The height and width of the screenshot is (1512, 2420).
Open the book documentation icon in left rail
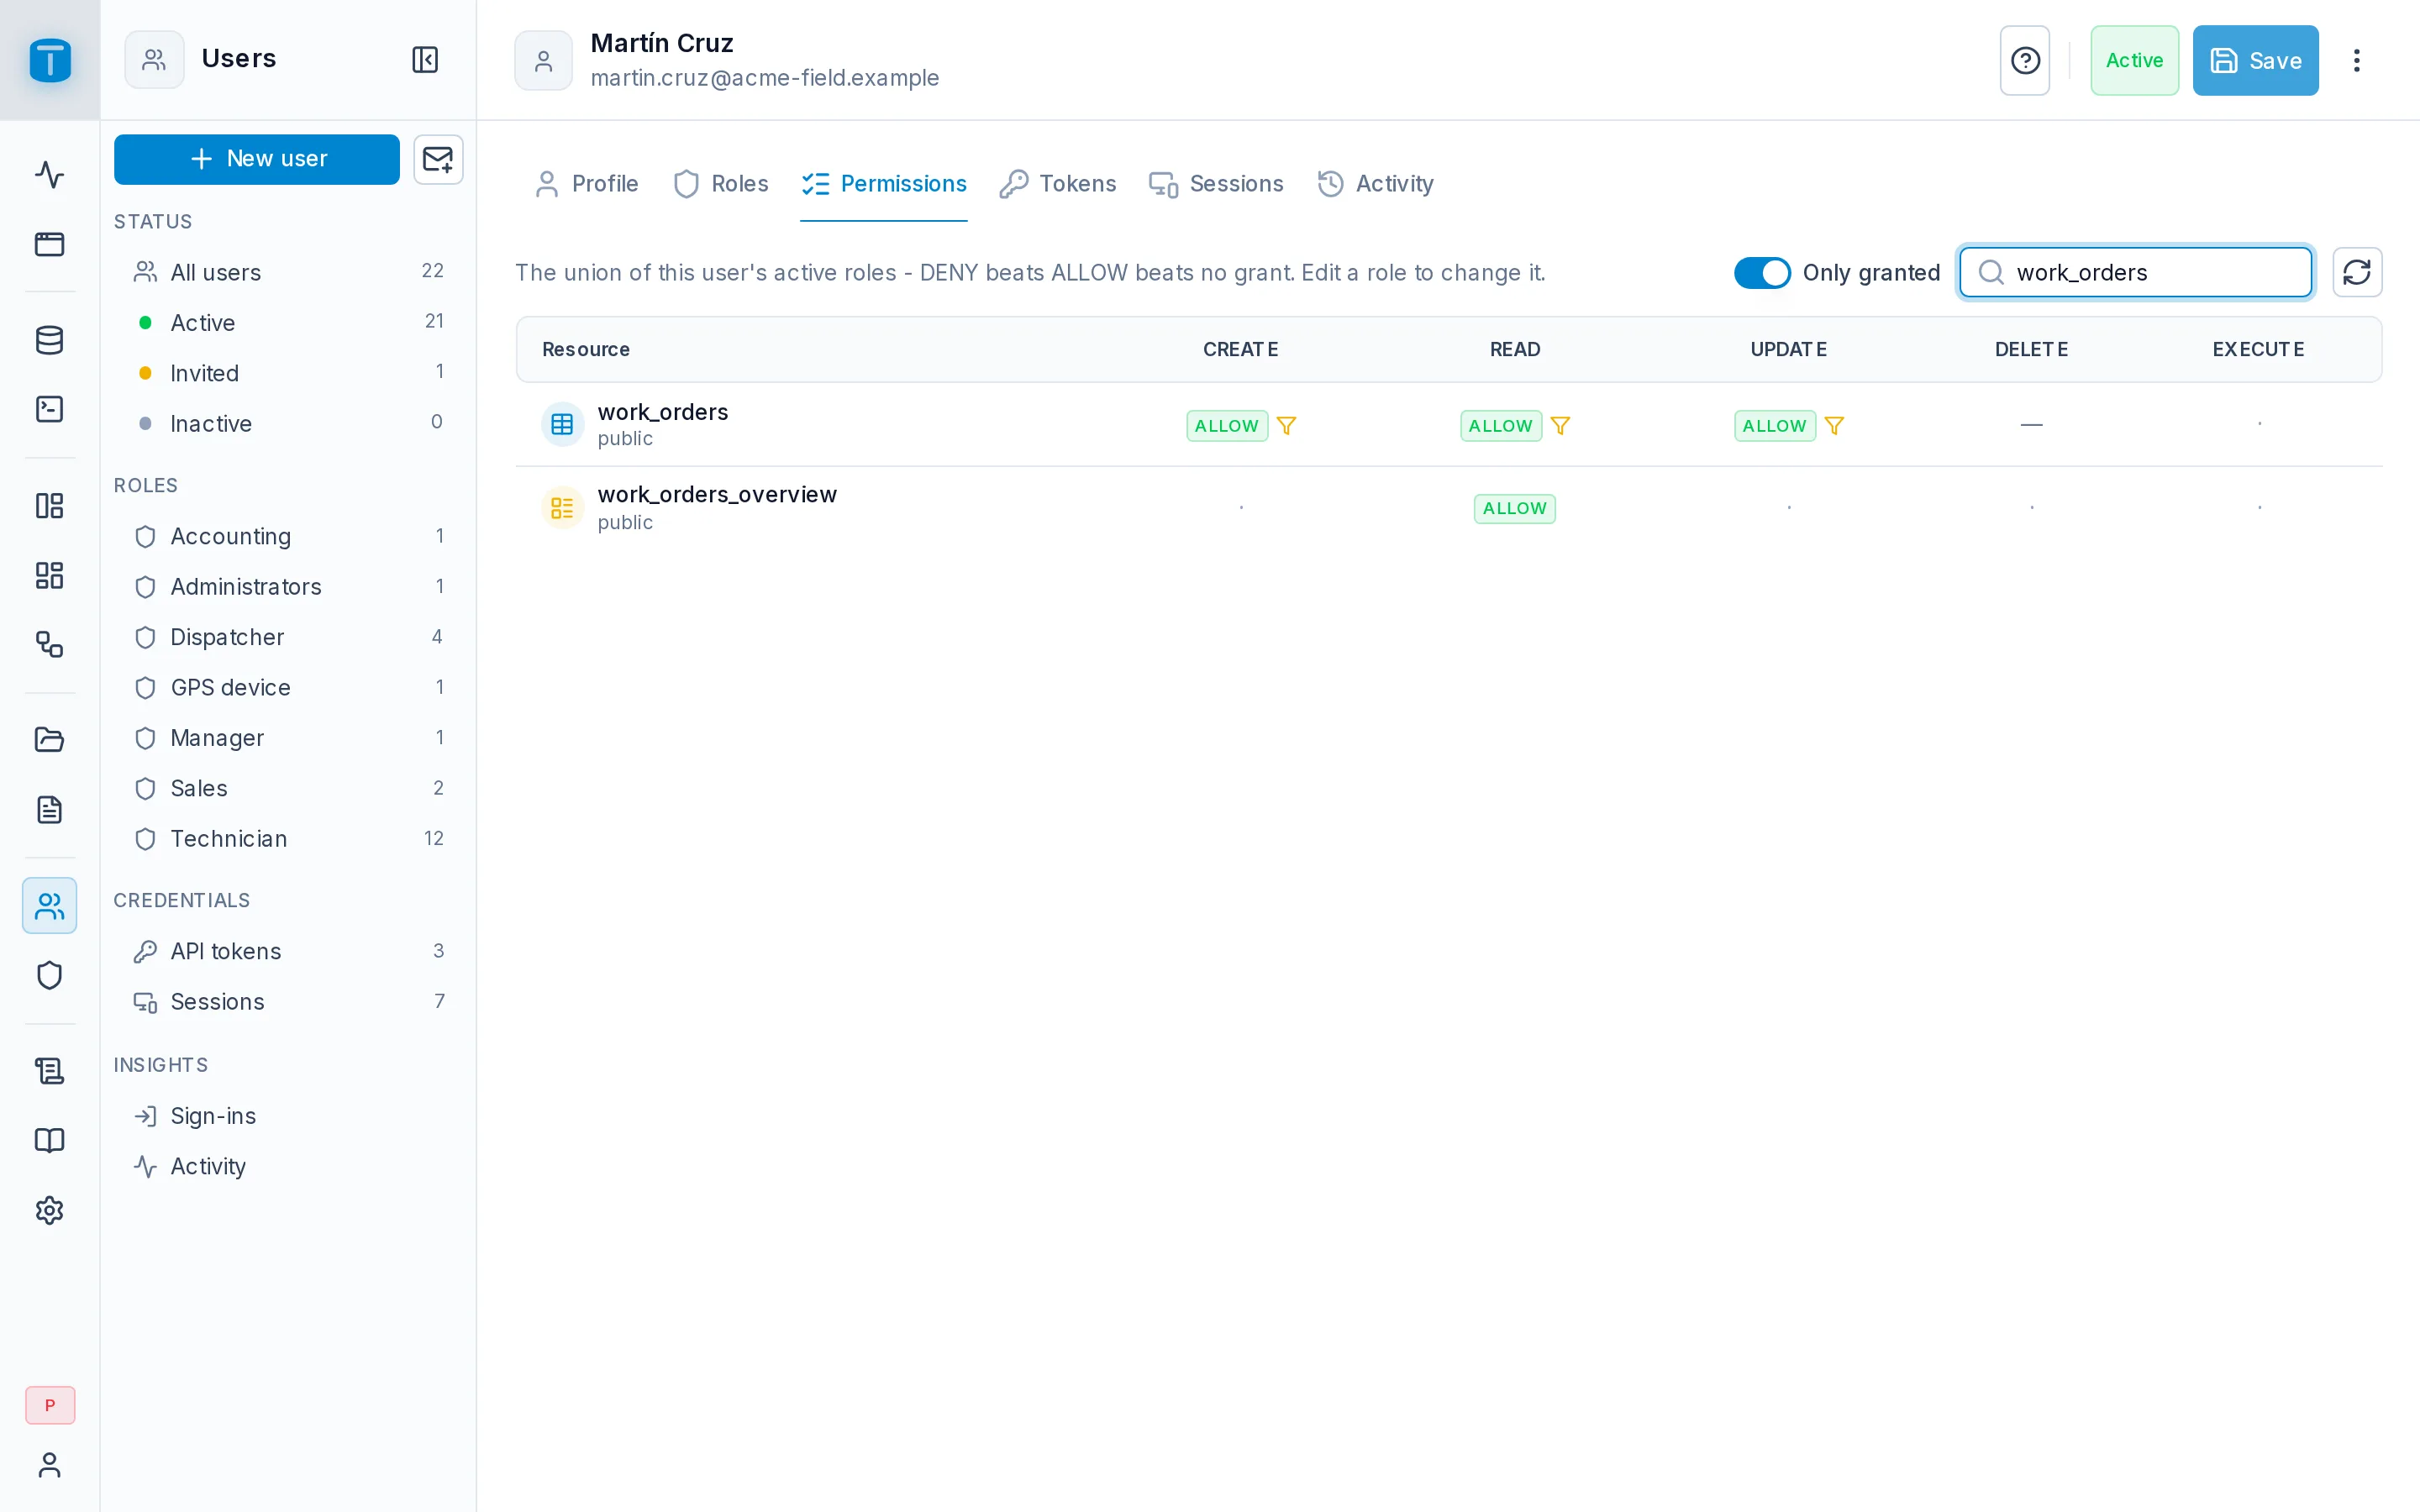(50, 1141)
